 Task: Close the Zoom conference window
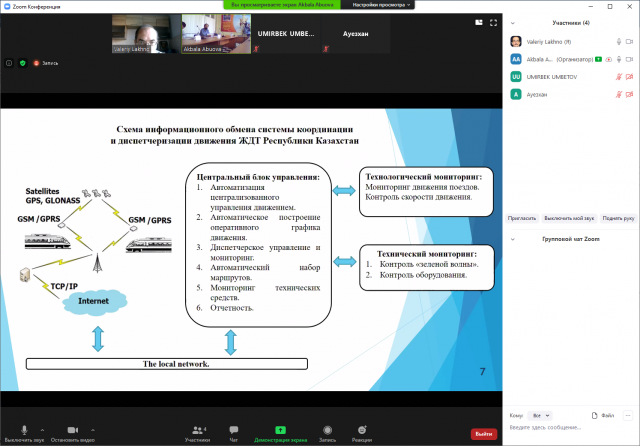pyautogui.click(x=629, y=7)
